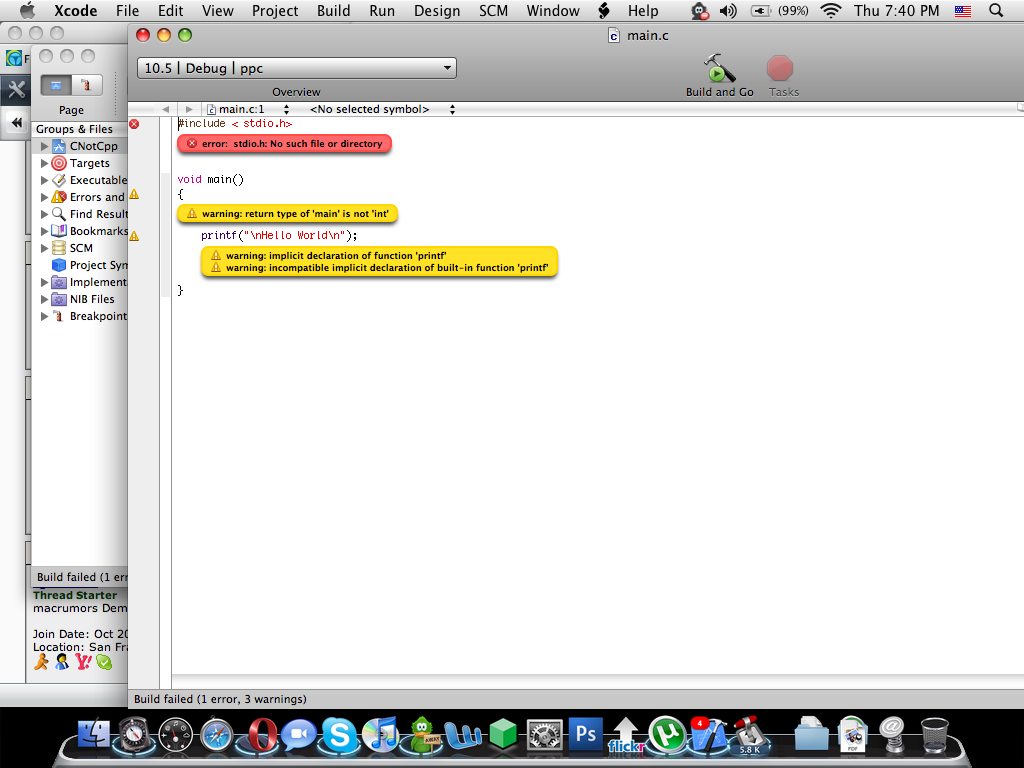Open the Edit menu
This screenshot has width=1024, height=768.
pyautogui.click(x=170, y=10)
